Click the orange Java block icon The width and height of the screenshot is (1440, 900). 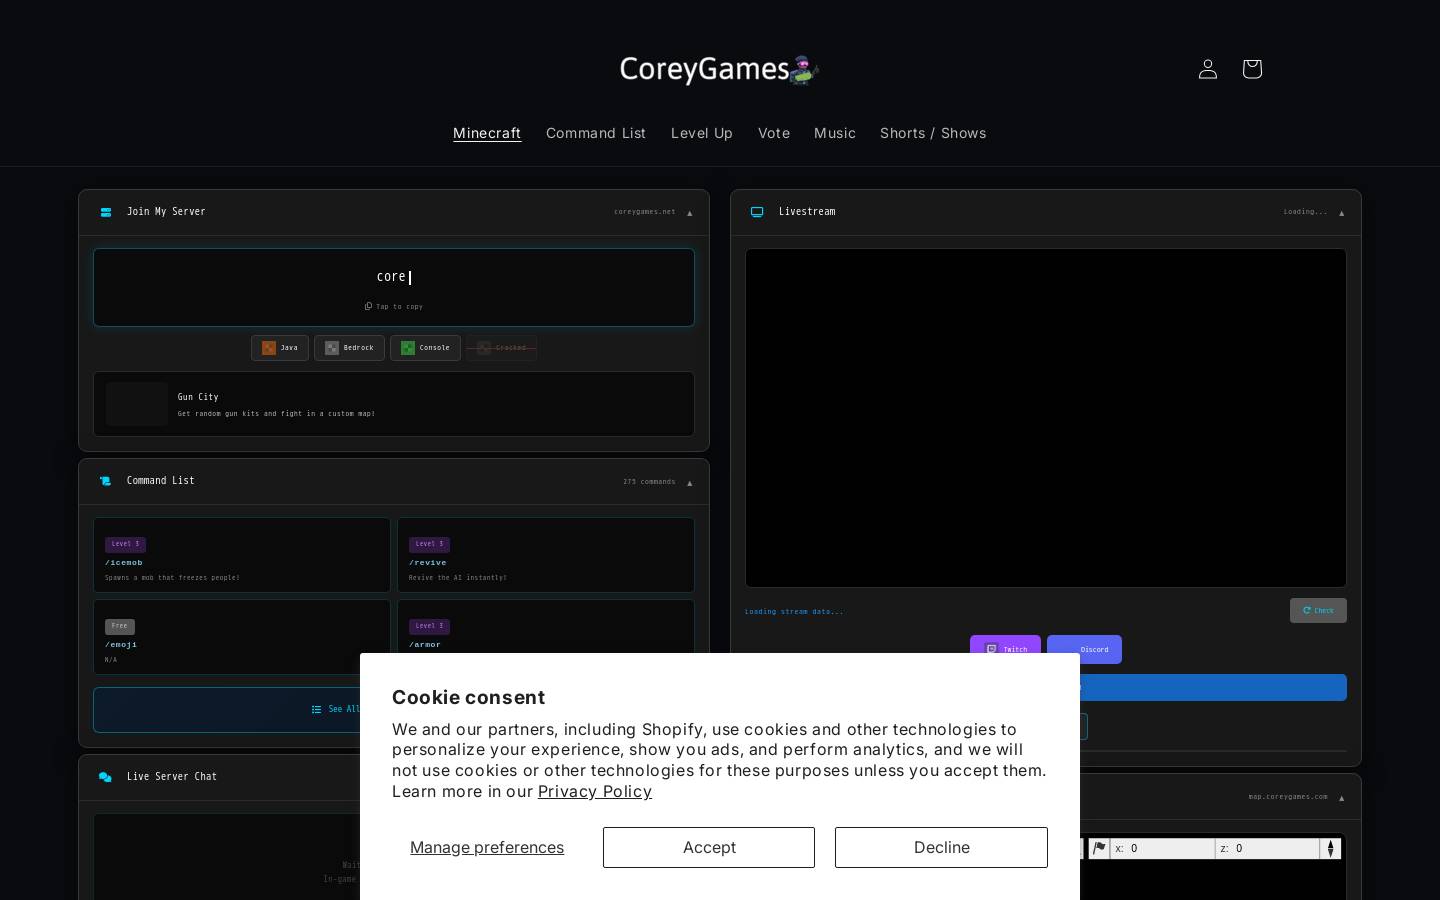269,348
